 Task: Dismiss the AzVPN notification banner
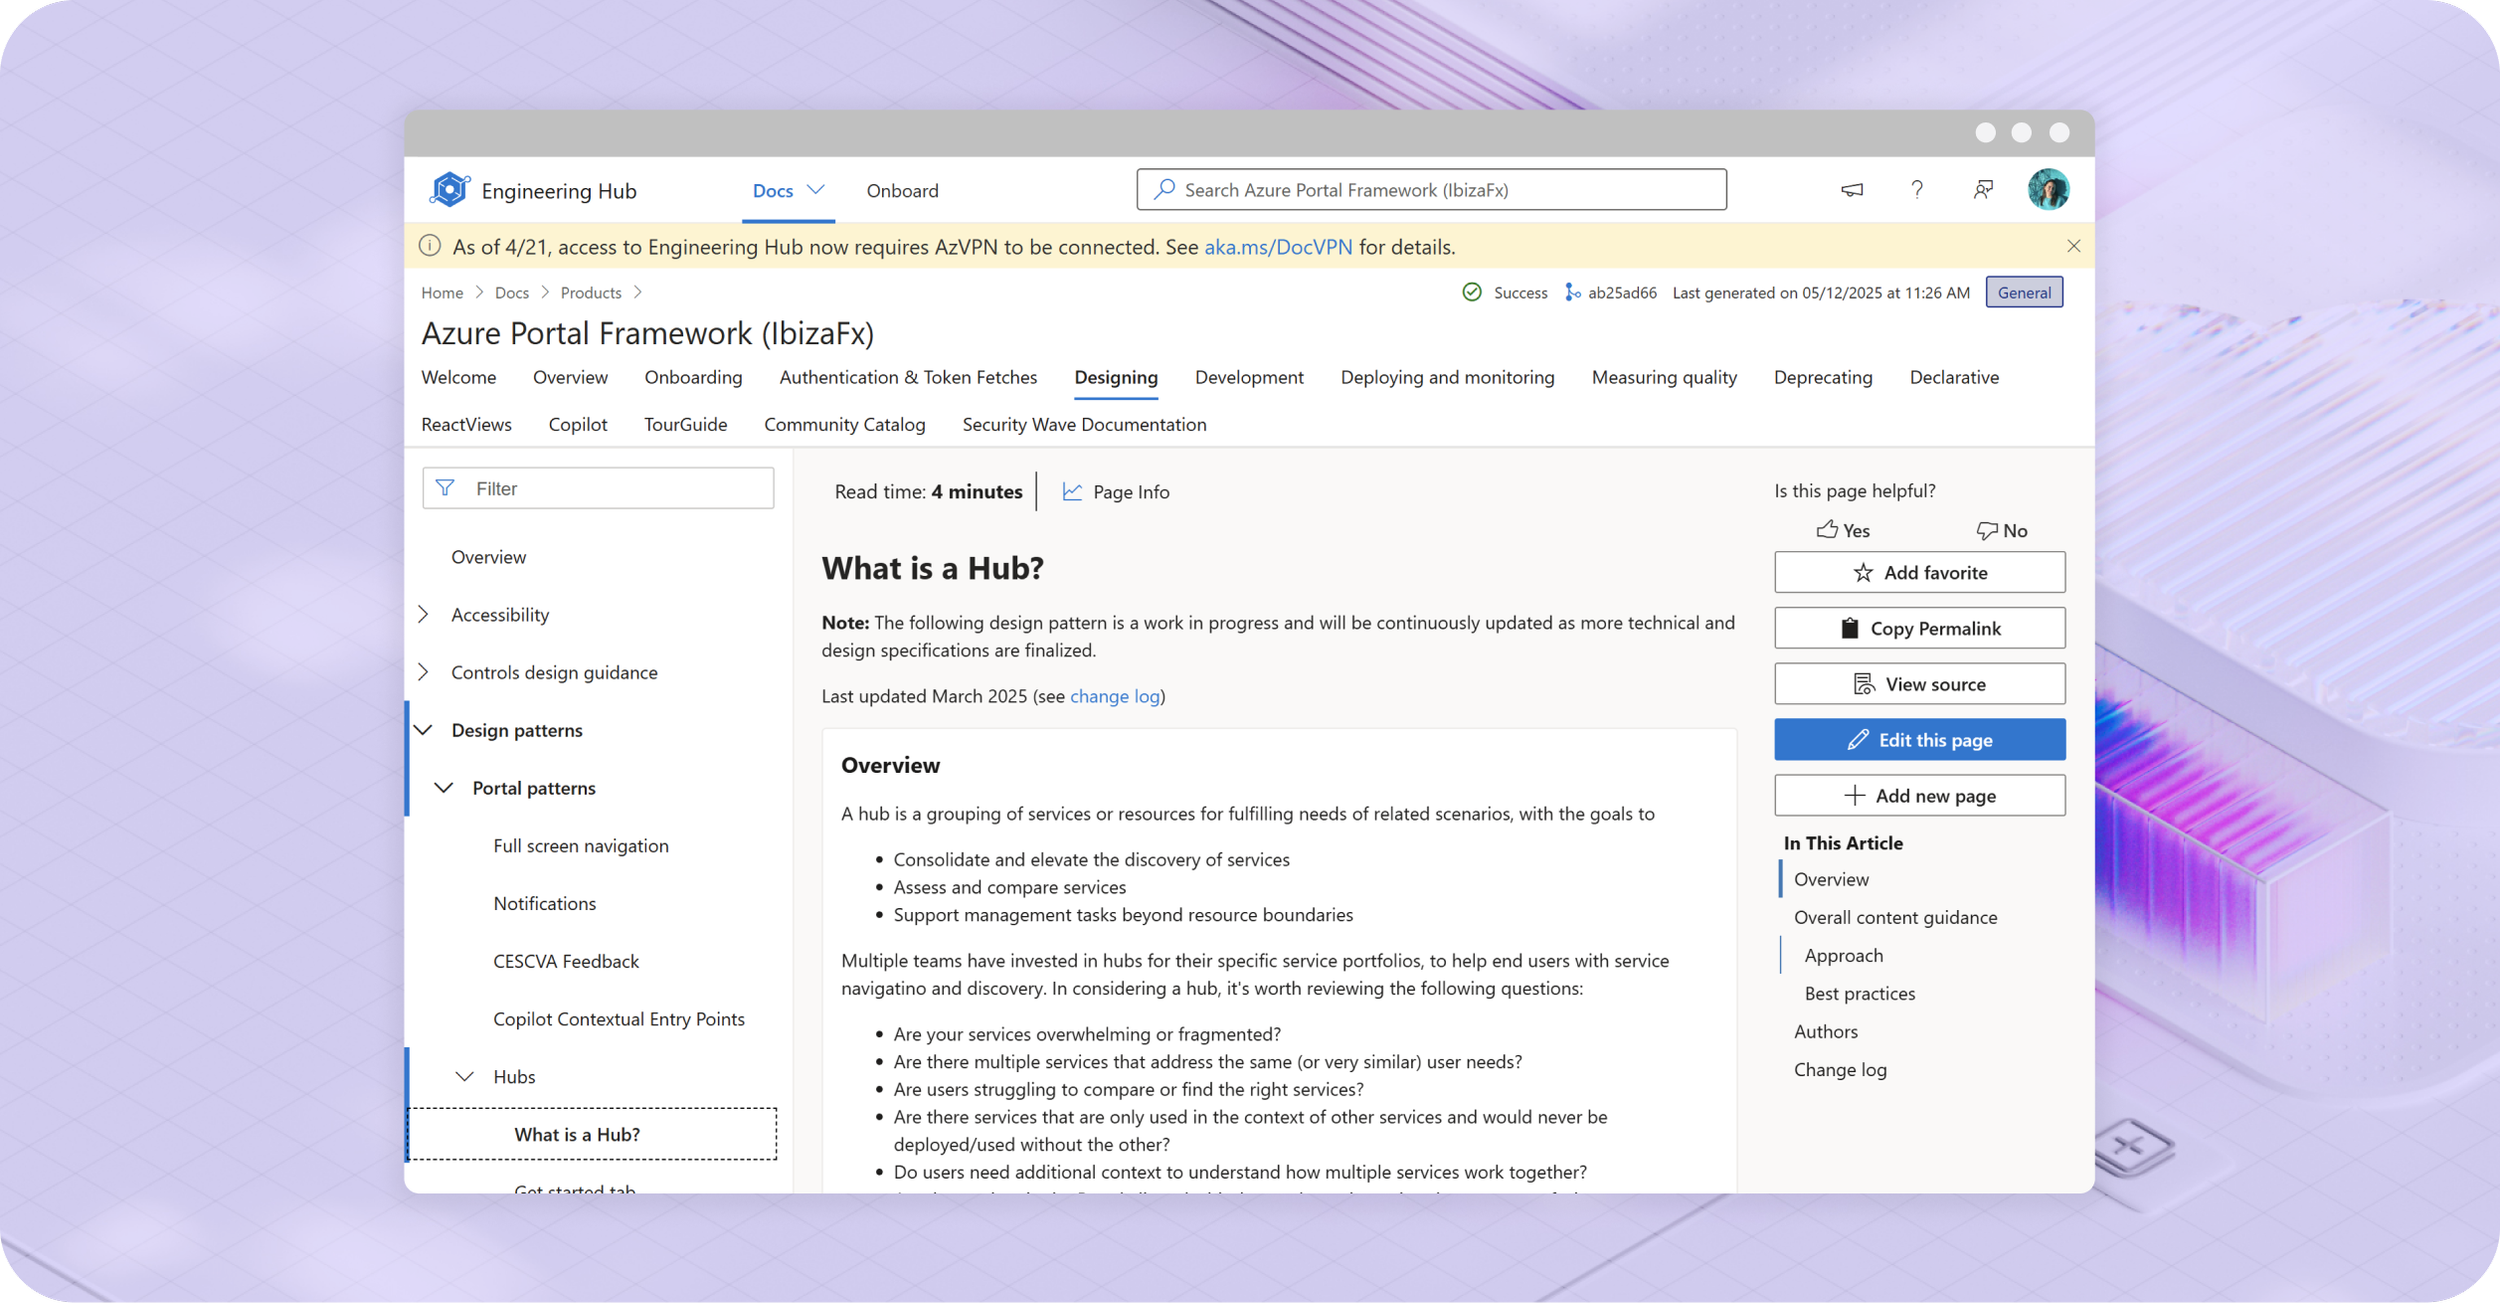pyautogui.click(x=2074, y=246)
